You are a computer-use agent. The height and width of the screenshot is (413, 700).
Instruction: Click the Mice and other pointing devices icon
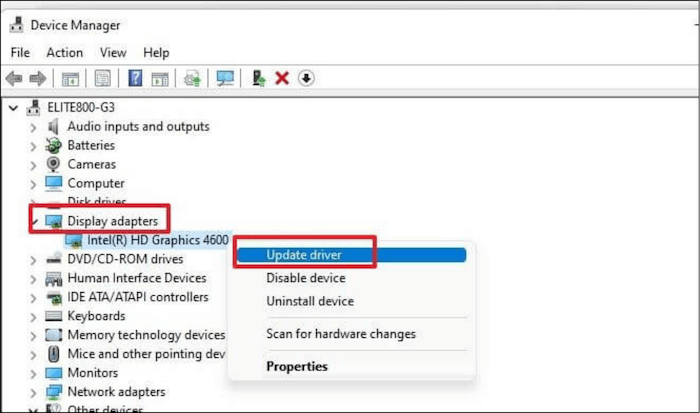pyautogui.click(x=54, y=354)
